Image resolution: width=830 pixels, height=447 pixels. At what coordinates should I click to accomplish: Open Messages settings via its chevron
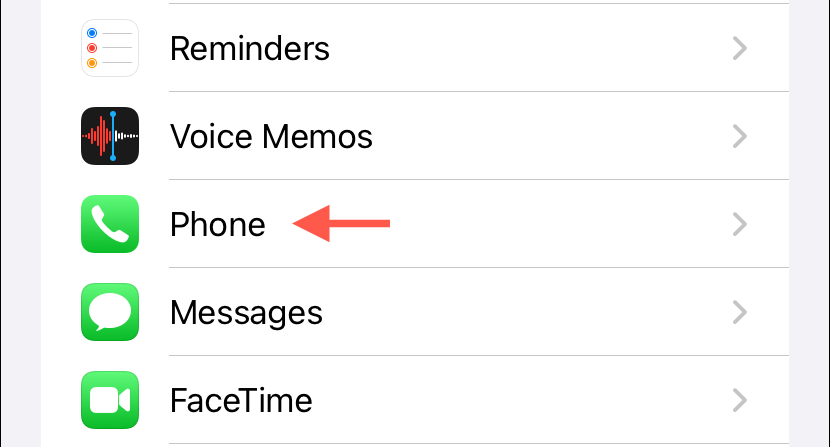tap(739, 312)
